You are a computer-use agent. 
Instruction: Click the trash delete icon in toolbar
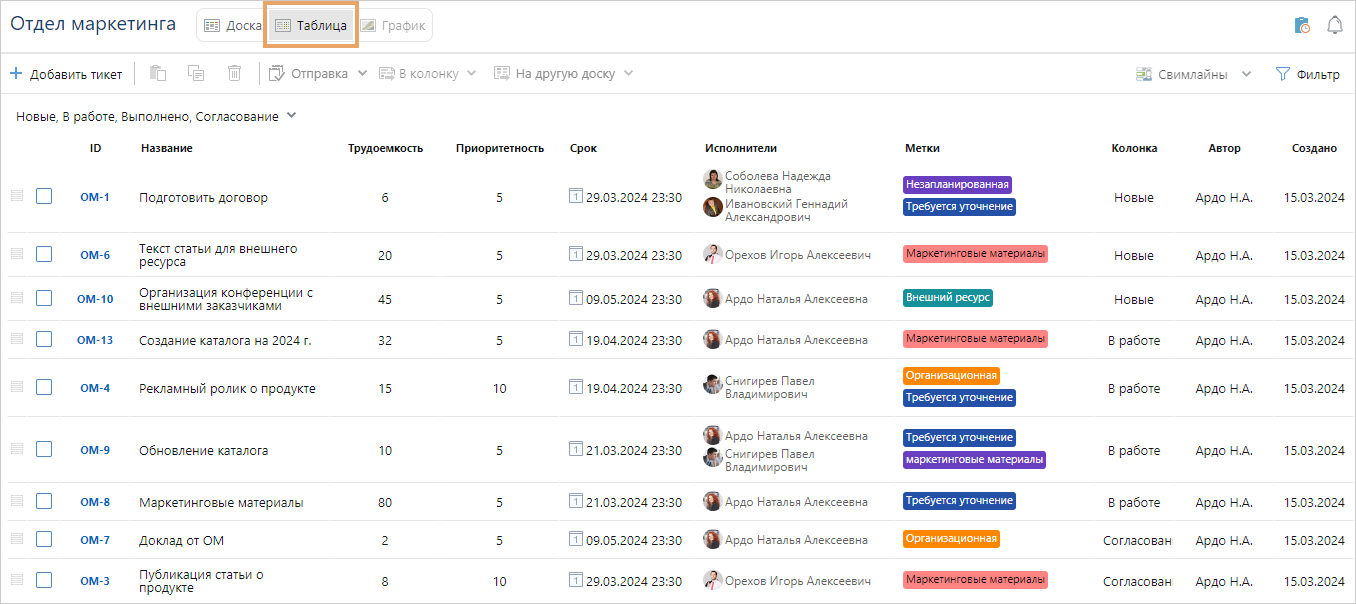tap(234, 73)
